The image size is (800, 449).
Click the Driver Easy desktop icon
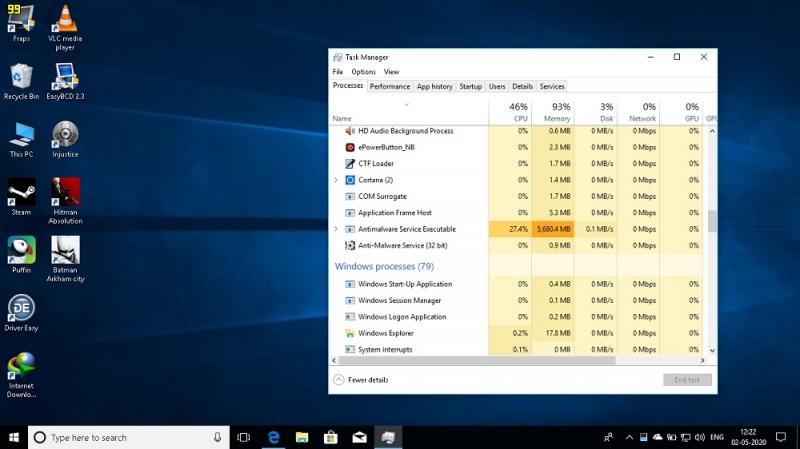(x=21, y=313)
